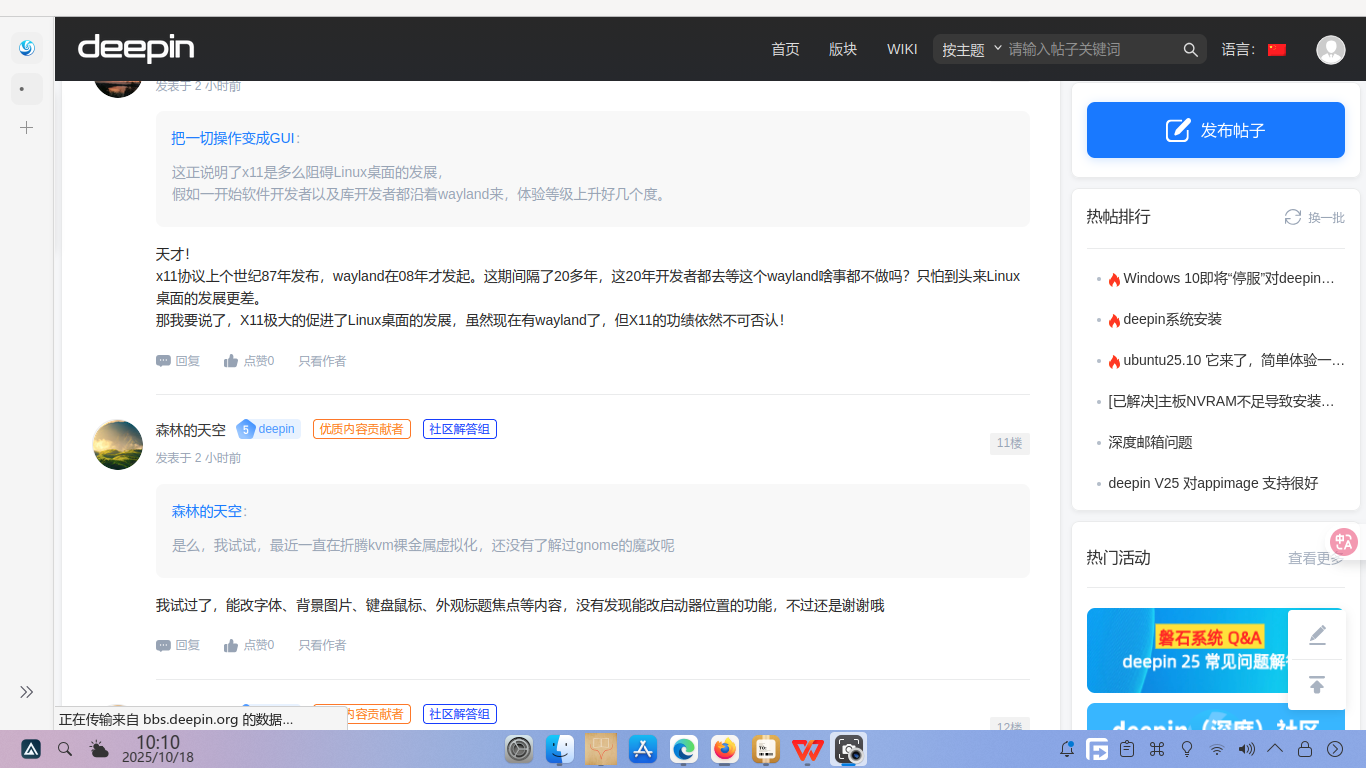Screen dimensions: 1366x768
Task: Click username 森林的天空 on 11楼
Action: 191,430
